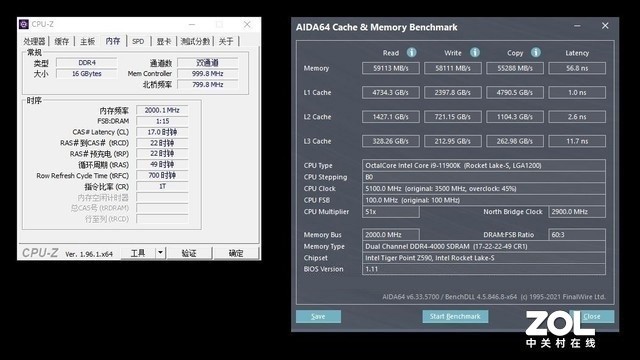This screenshot has width=640, height=360.
Task: Click CAS# Latency 17.0 时钟 value
Action: pos(162,132)
